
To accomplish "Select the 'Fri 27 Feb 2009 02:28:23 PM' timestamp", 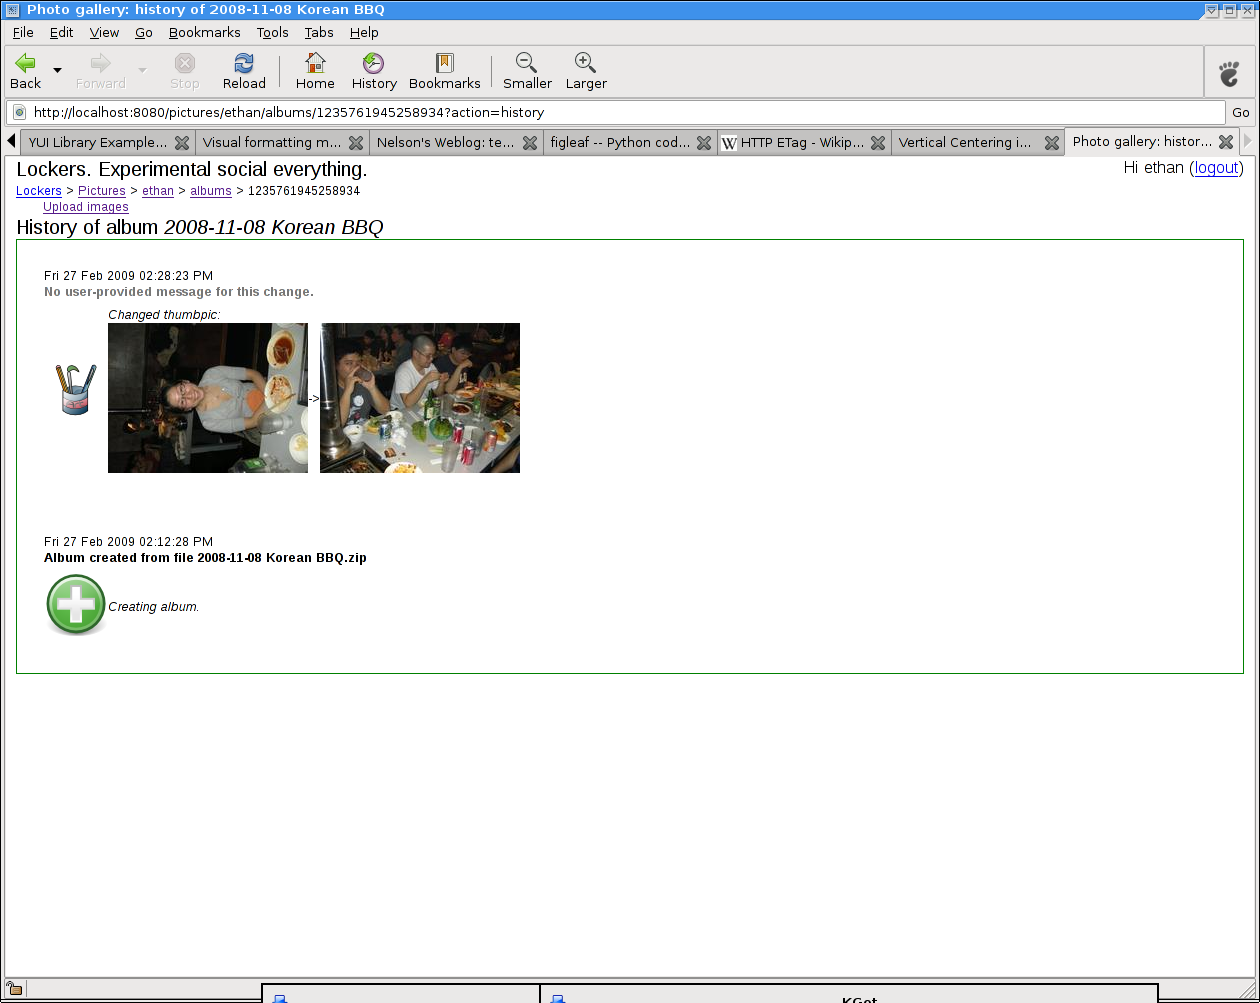I will click(128, 276).
